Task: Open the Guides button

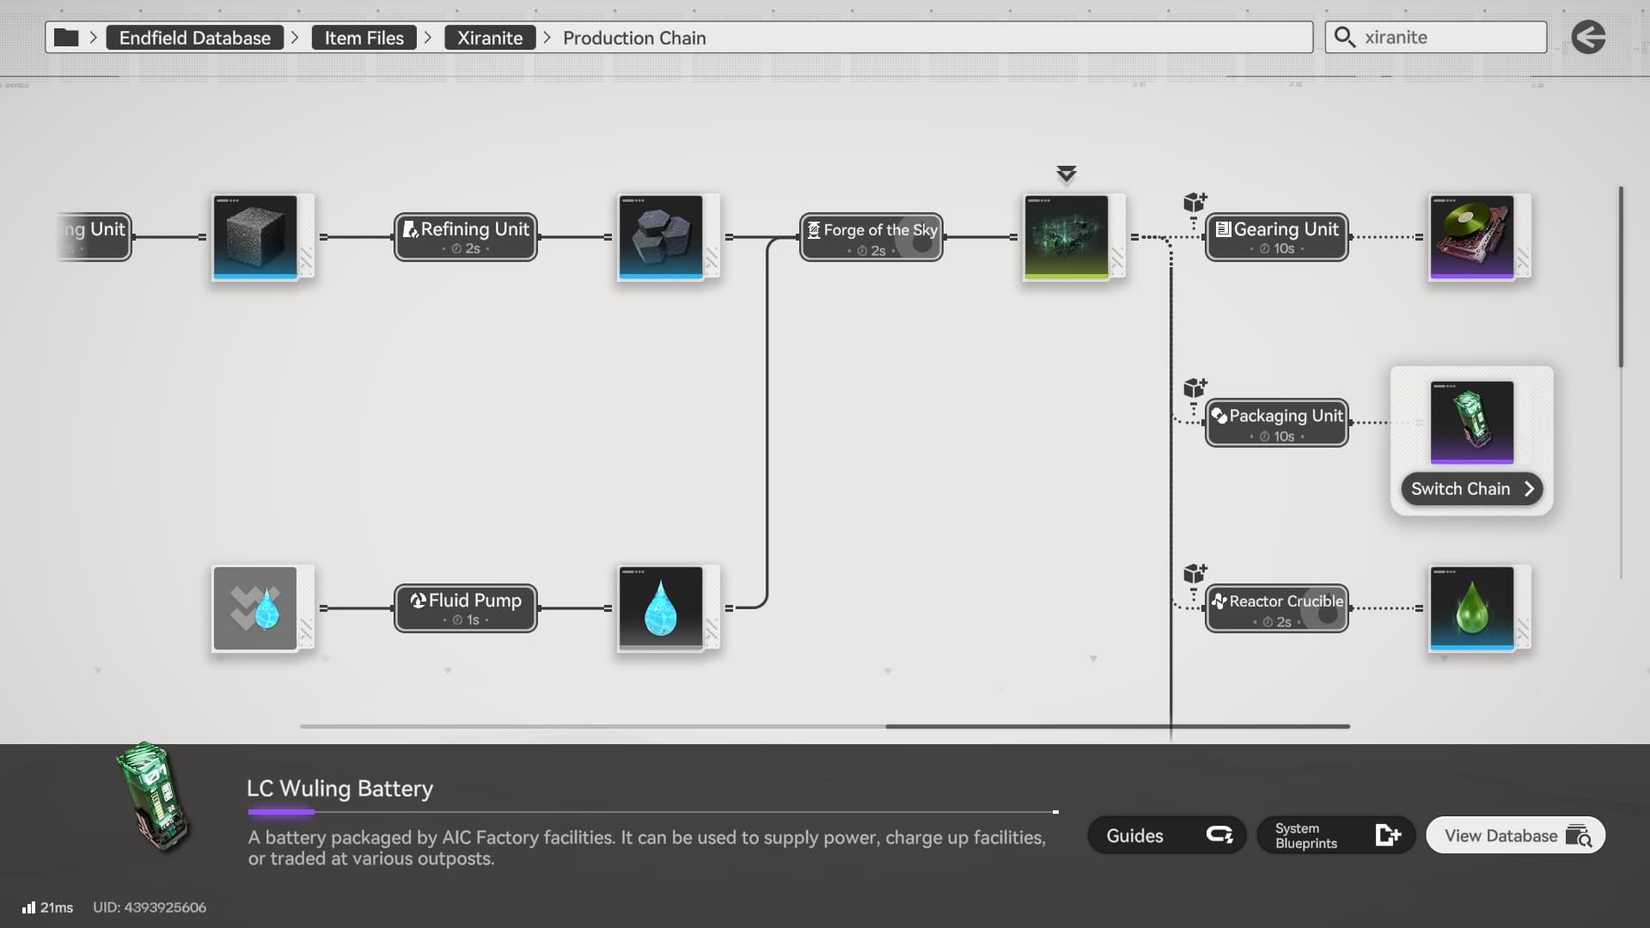Action: (x=1166, y=835)
